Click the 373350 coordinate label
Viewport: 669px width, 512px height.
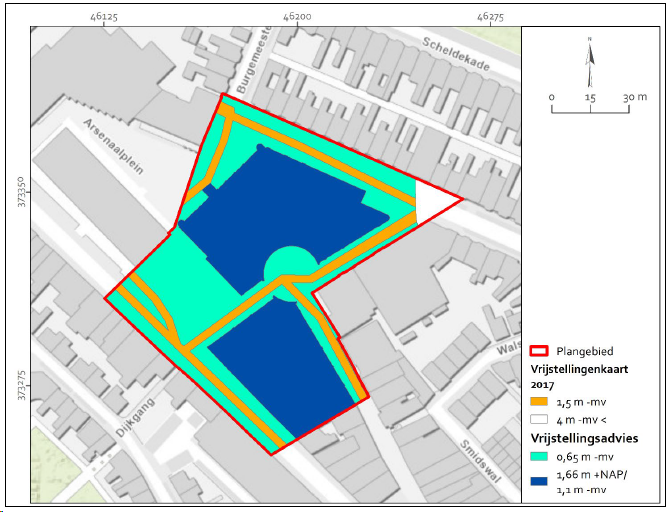[22, 192]
